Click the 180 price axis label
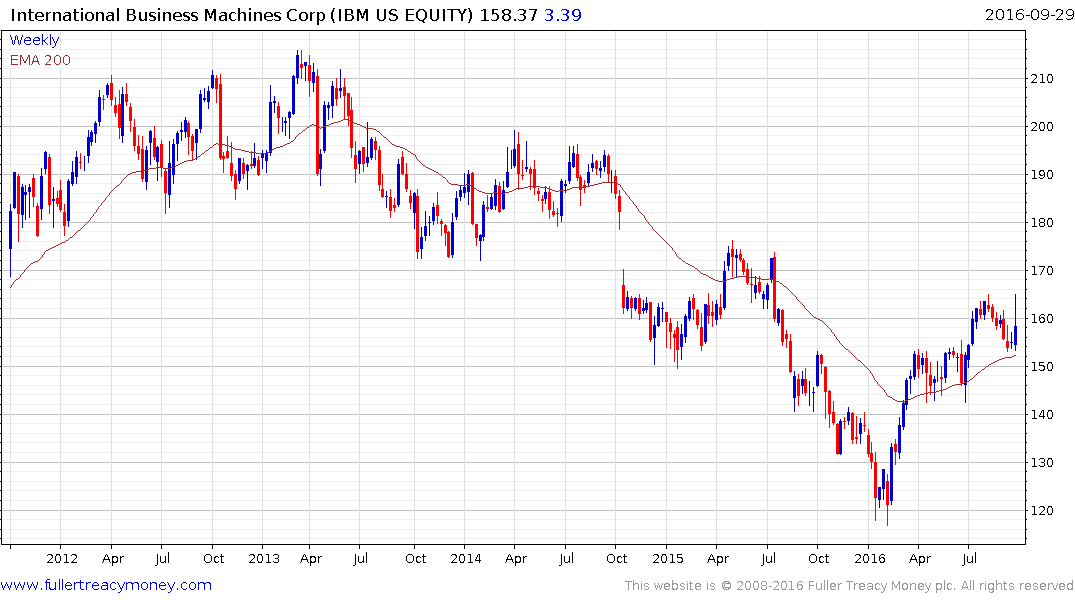Image resolution: width=1075 pixels, height=600 pixels. click(1042, 223)
